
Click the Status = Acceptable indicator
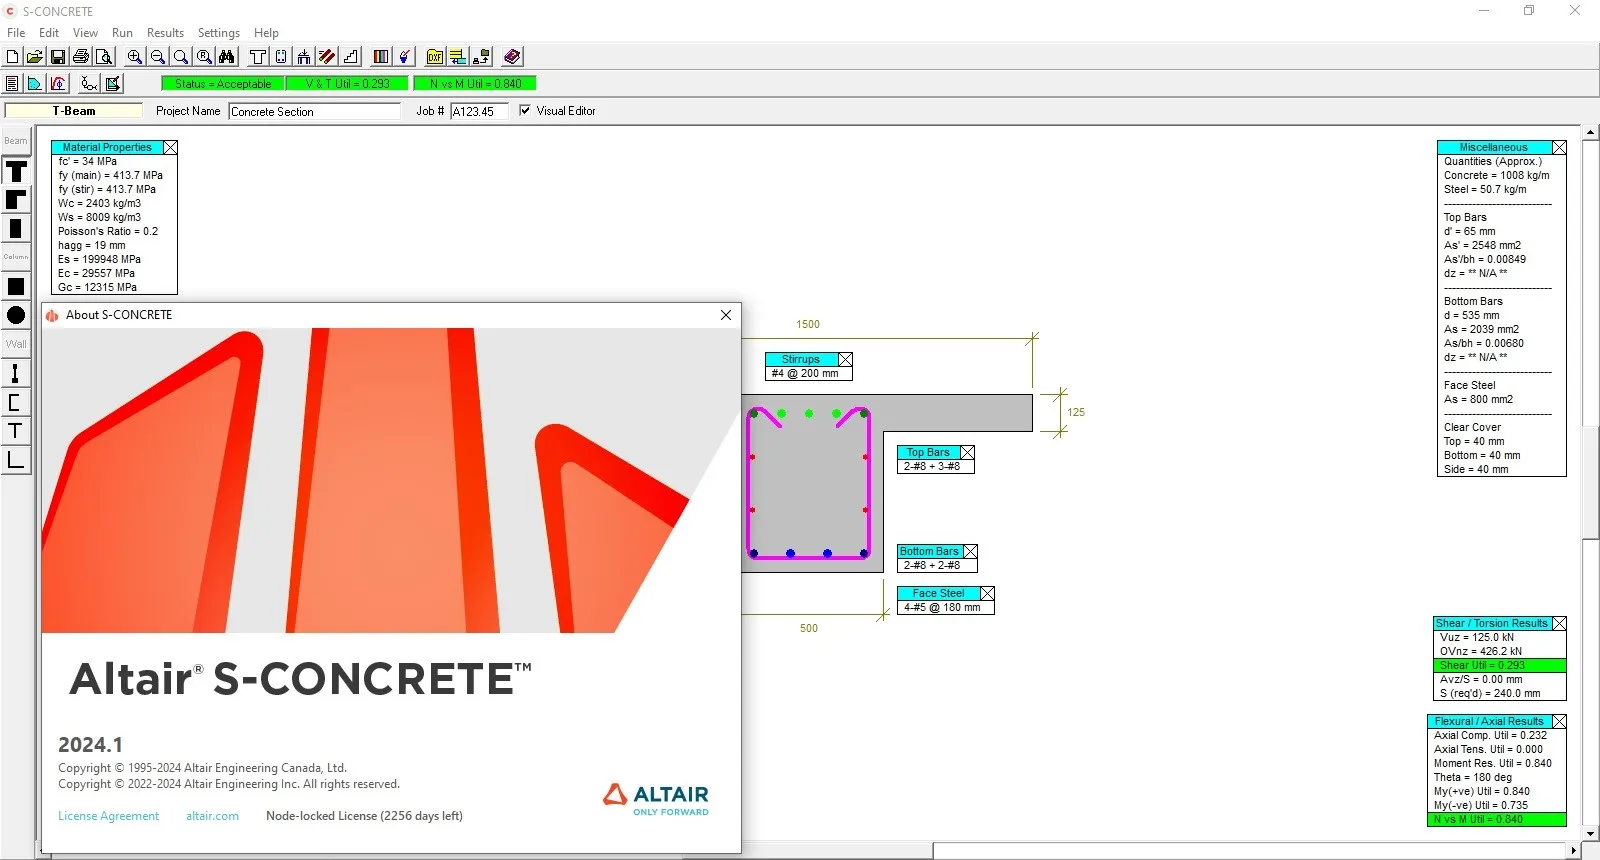point(222,84)
